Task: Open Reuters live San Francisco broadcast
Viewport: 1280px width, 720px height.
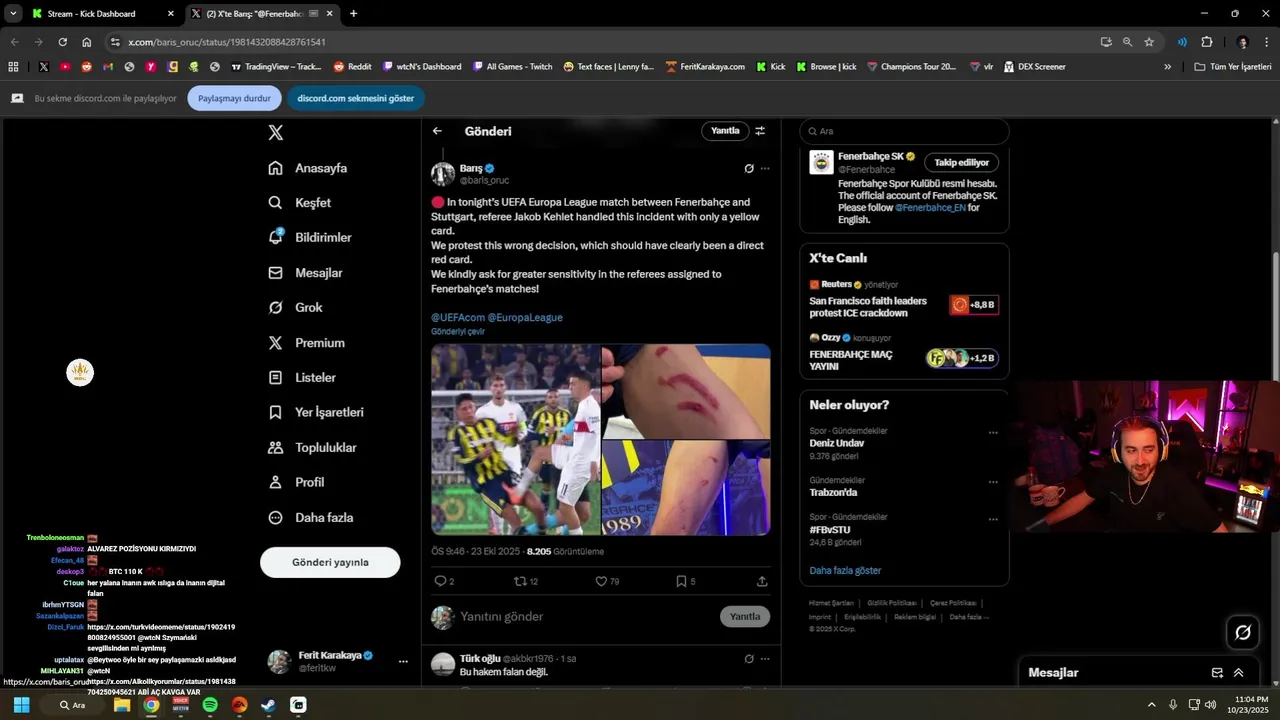Action: pyautogui.click(x=904, y=300)
